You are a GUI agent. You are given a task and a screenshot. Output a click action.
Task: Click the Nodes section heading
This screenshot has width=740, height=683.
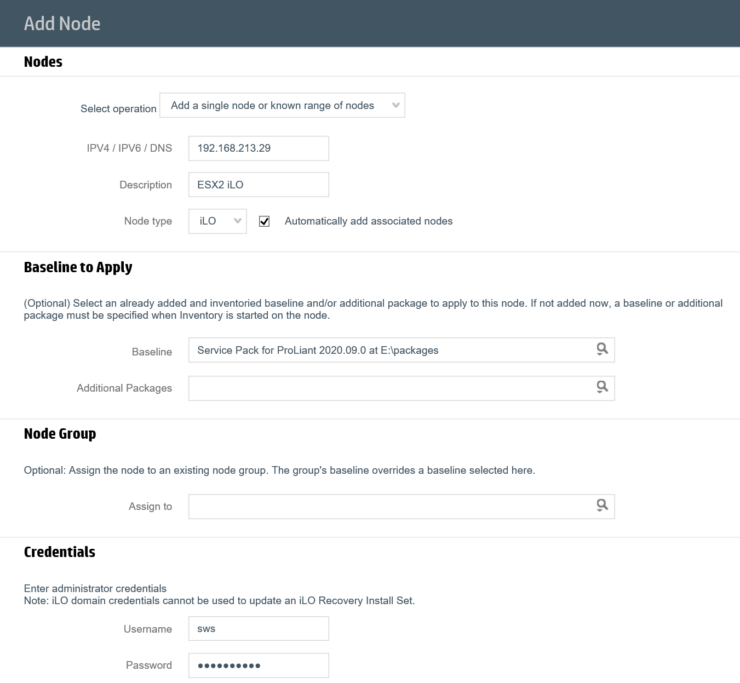pyautogui.click(x=43, y=62)
